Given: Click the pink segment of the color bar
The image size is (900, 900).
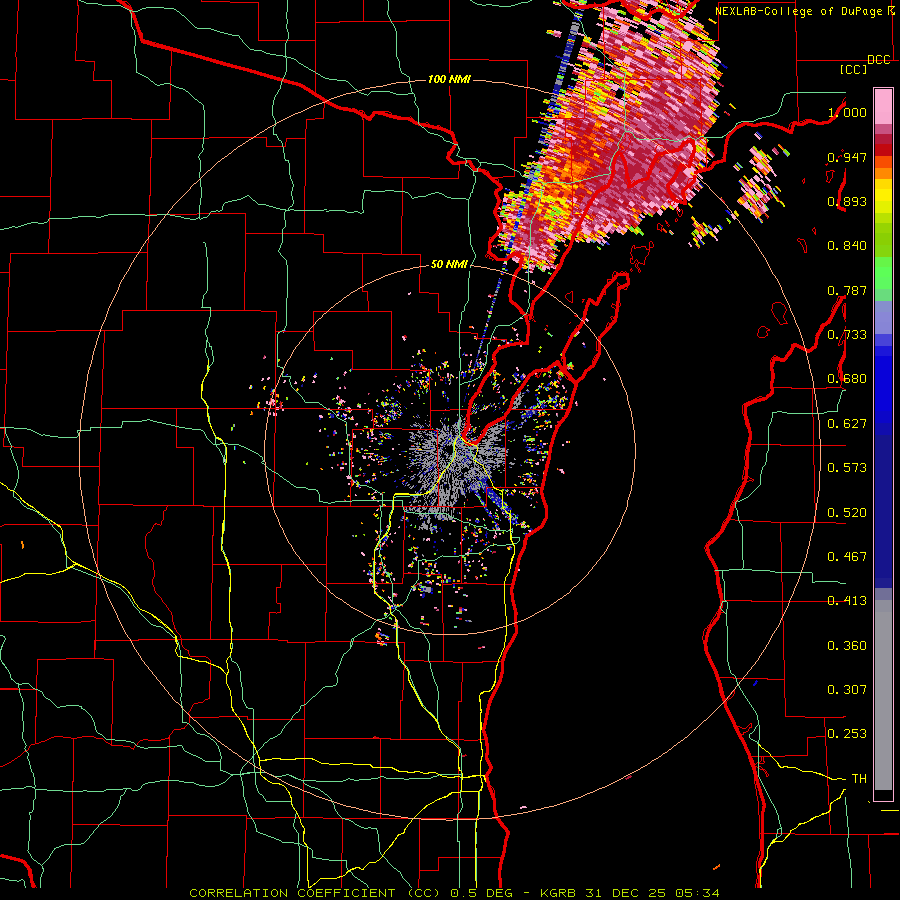Looking at the screenshot, I should (x=883, y=106).
